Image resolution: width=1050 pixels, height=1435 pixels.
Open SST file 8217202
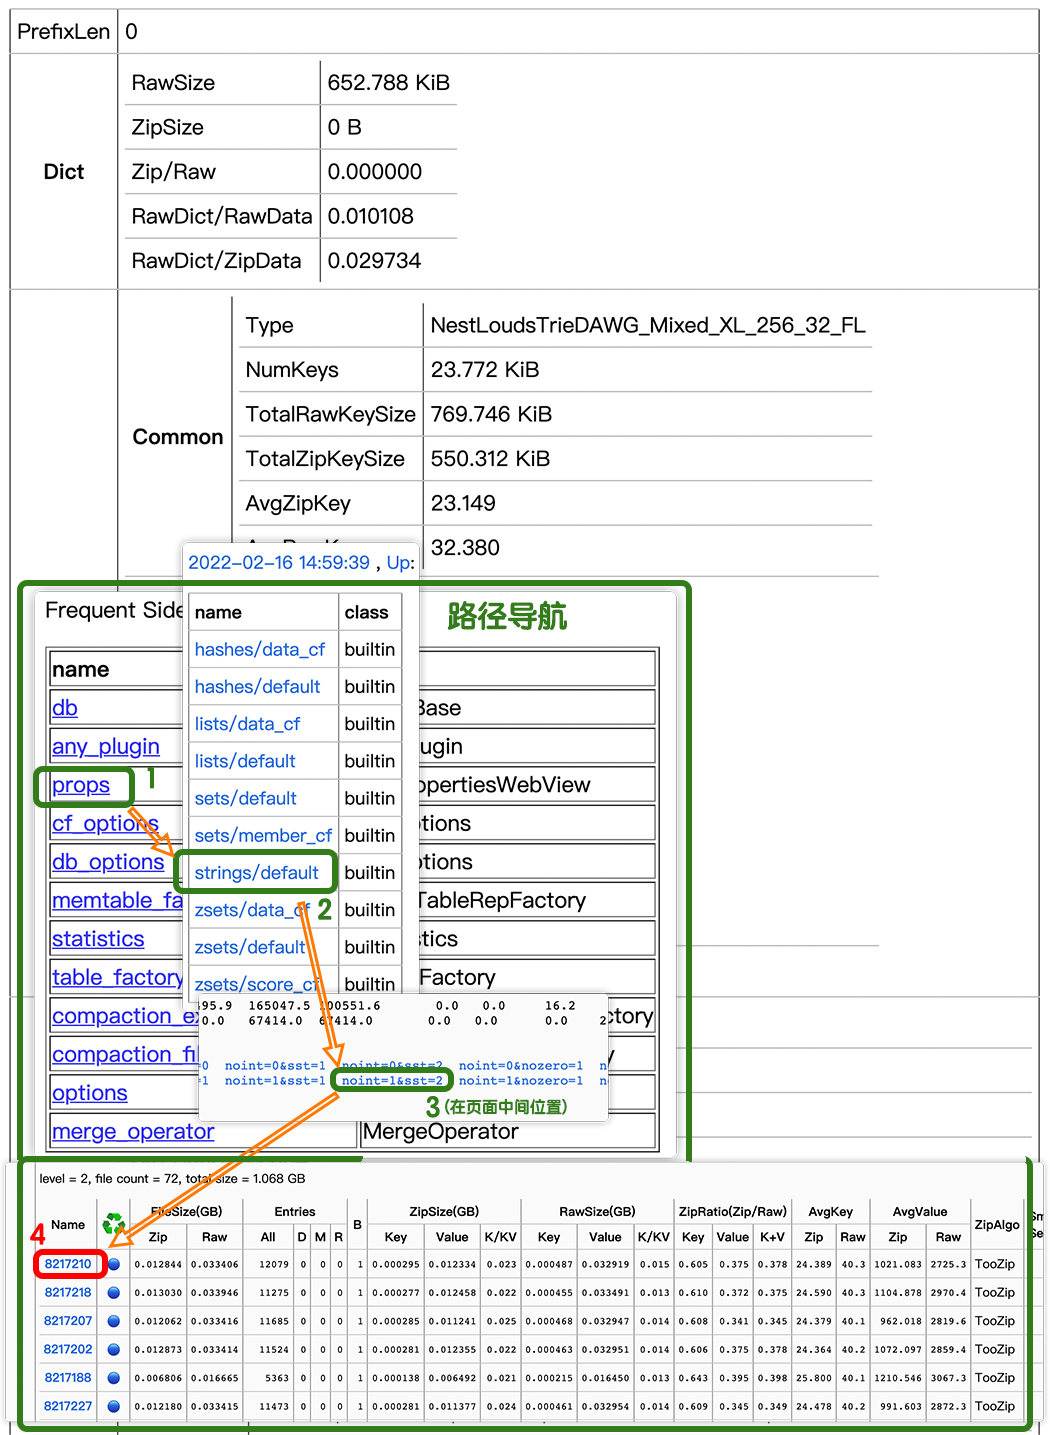pos(68,1349)
